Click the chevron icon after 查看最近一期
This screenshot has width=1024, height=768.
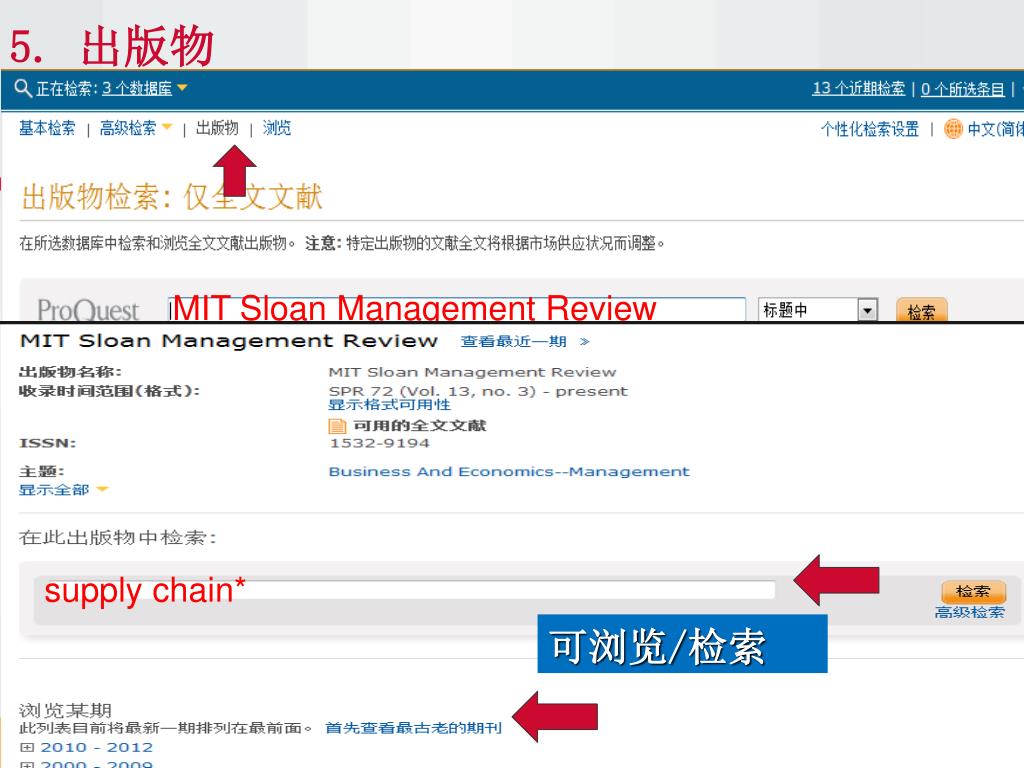pos(584,342)
